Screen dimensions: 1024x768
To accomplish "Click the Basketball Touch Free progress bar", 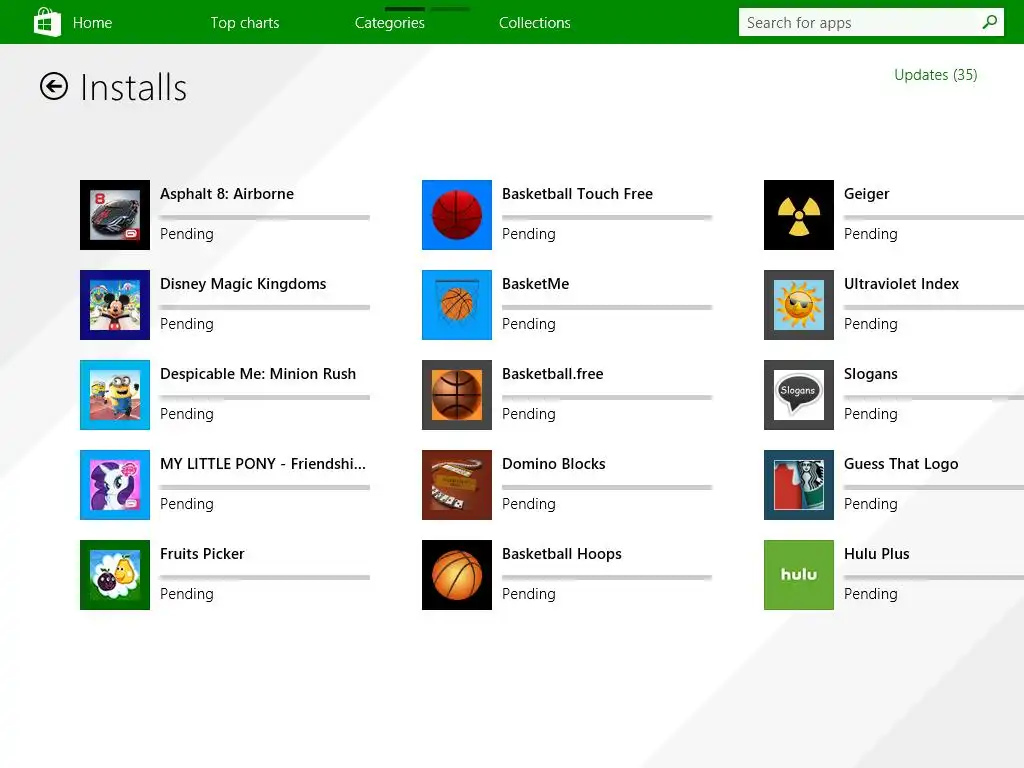I will (x=607, y=217).
